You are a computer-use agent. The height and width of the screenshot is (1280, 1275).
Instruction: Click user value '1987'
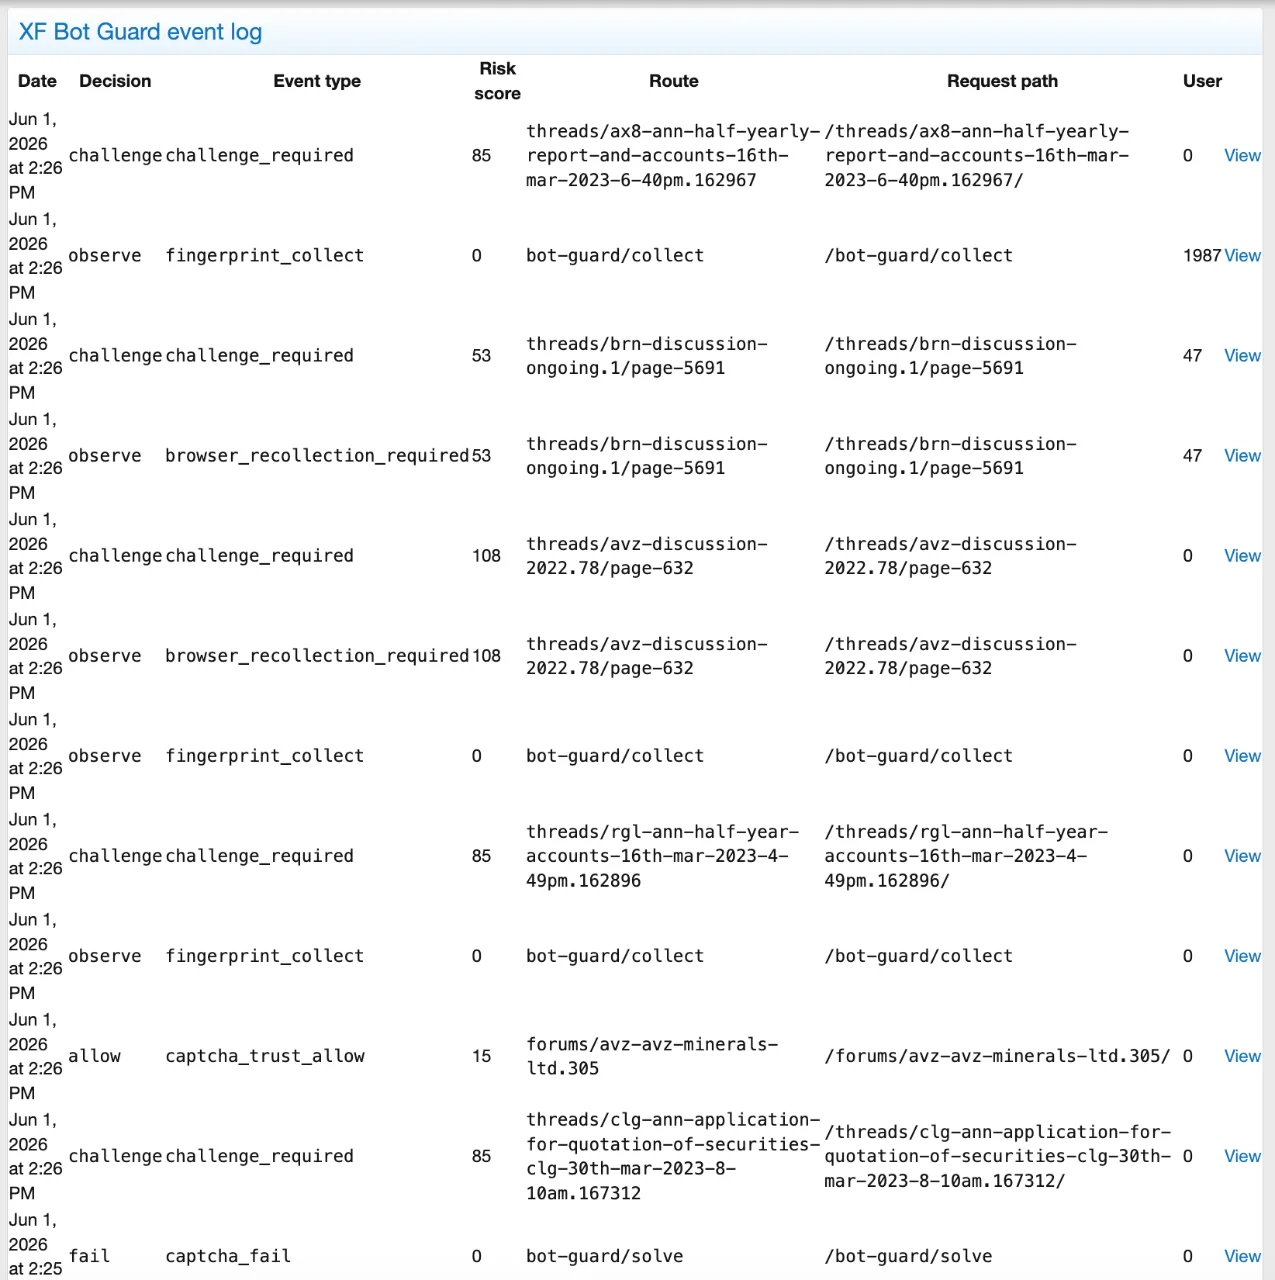1202,255
